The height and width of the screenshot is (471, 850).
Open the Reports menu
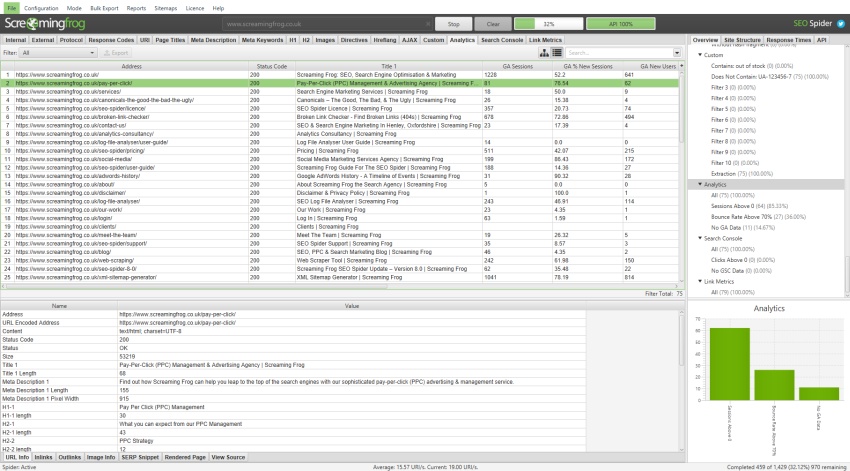(x=136, y=8)
